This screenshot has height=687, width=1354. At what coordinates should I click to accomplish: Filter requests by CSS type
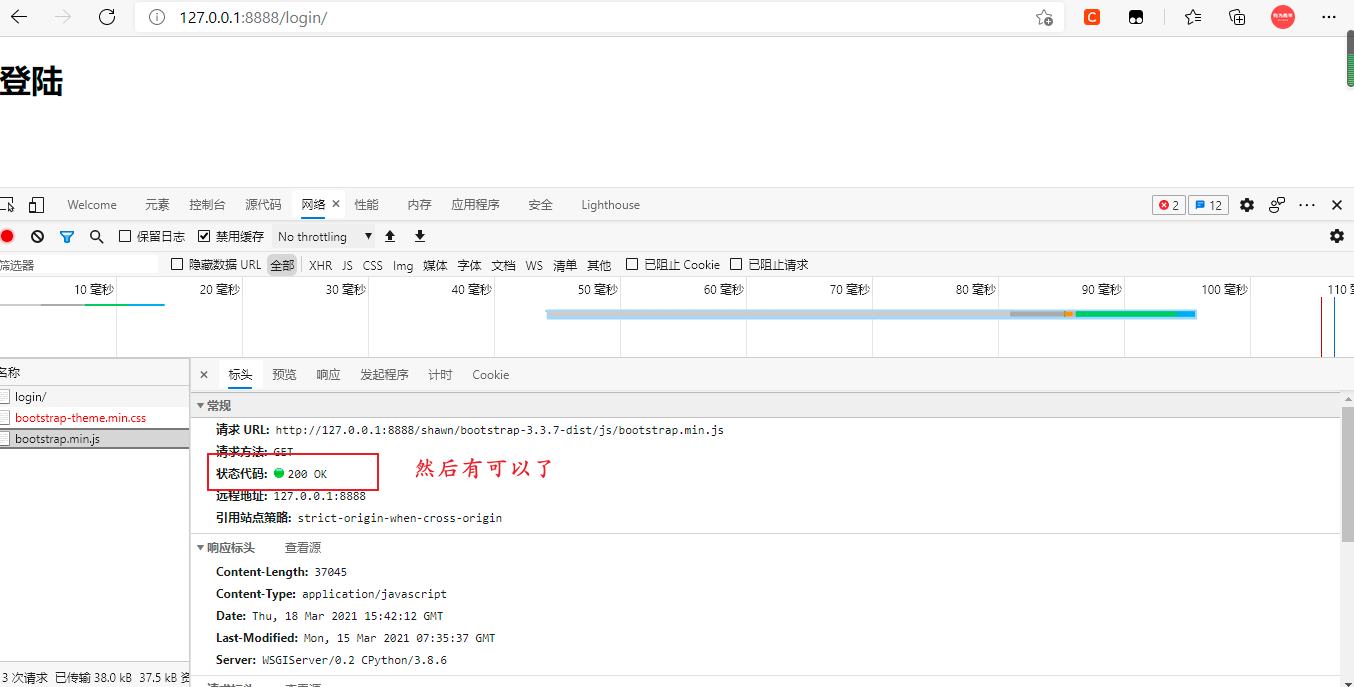click(x=372, y=265)
